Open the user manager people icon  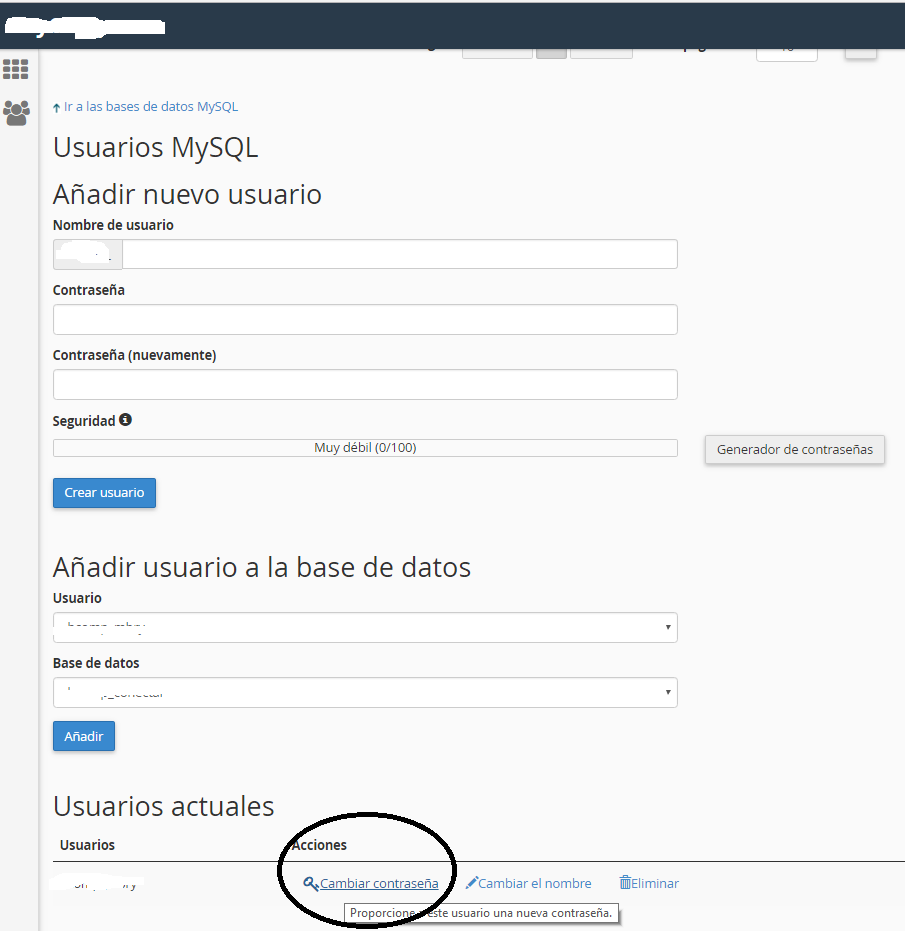pos(16,113)
